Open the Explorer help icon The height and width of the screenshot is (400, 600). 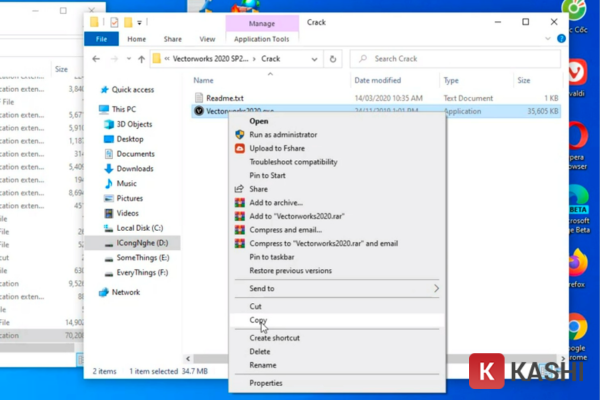[561, 38]
